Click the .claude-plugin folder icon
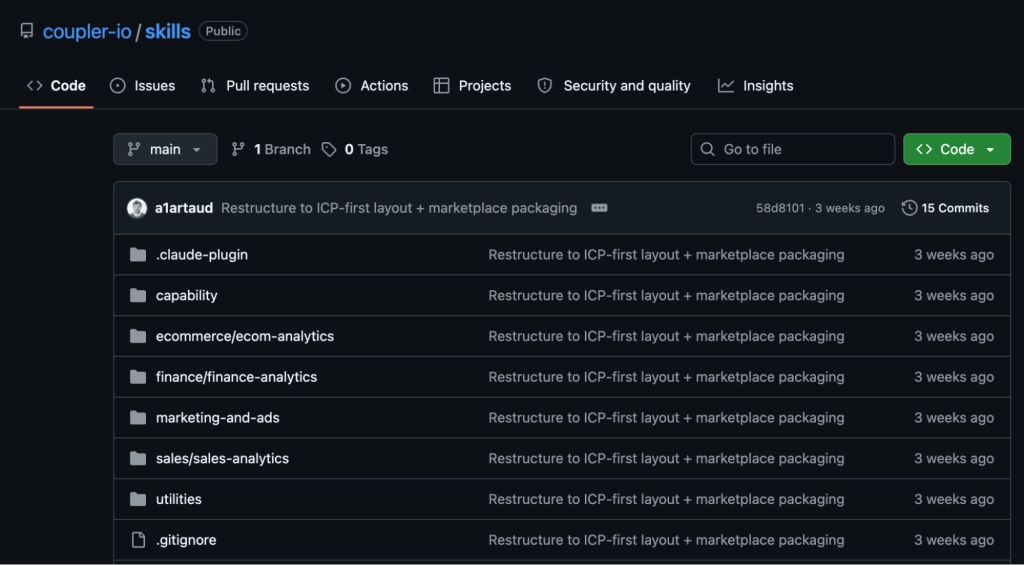Screen dimensions: 1024x565 (138, 255)
